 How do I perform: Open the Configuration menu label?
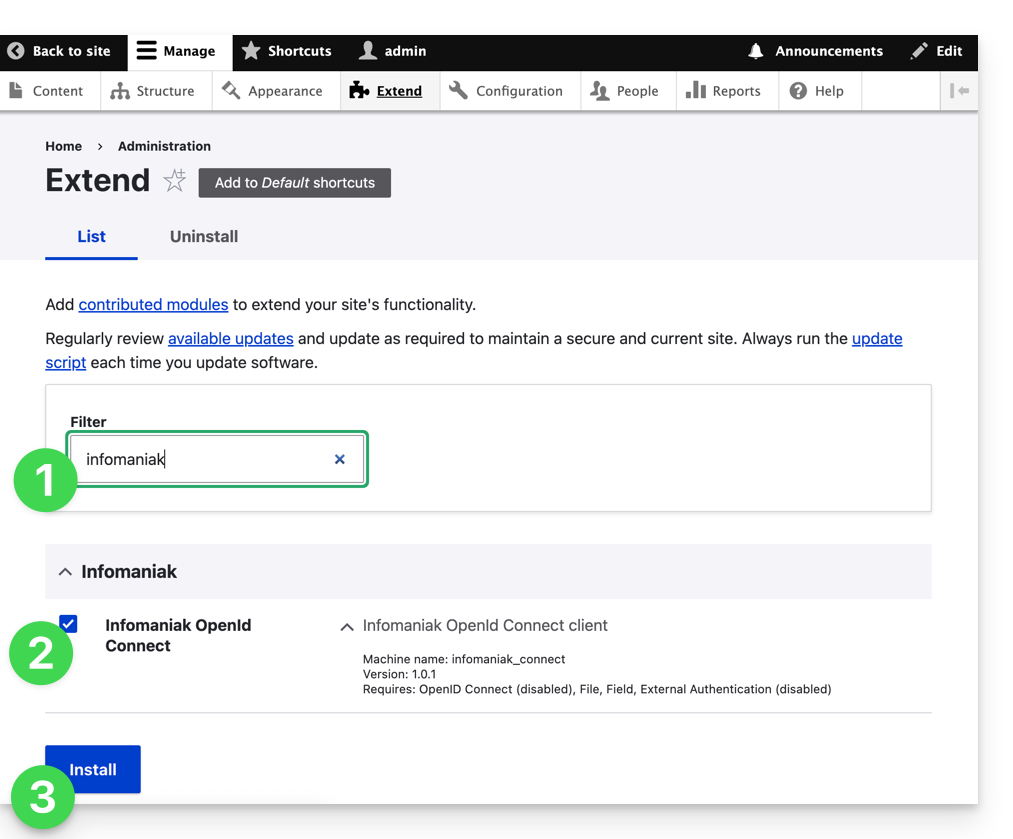tap(519, 91)
